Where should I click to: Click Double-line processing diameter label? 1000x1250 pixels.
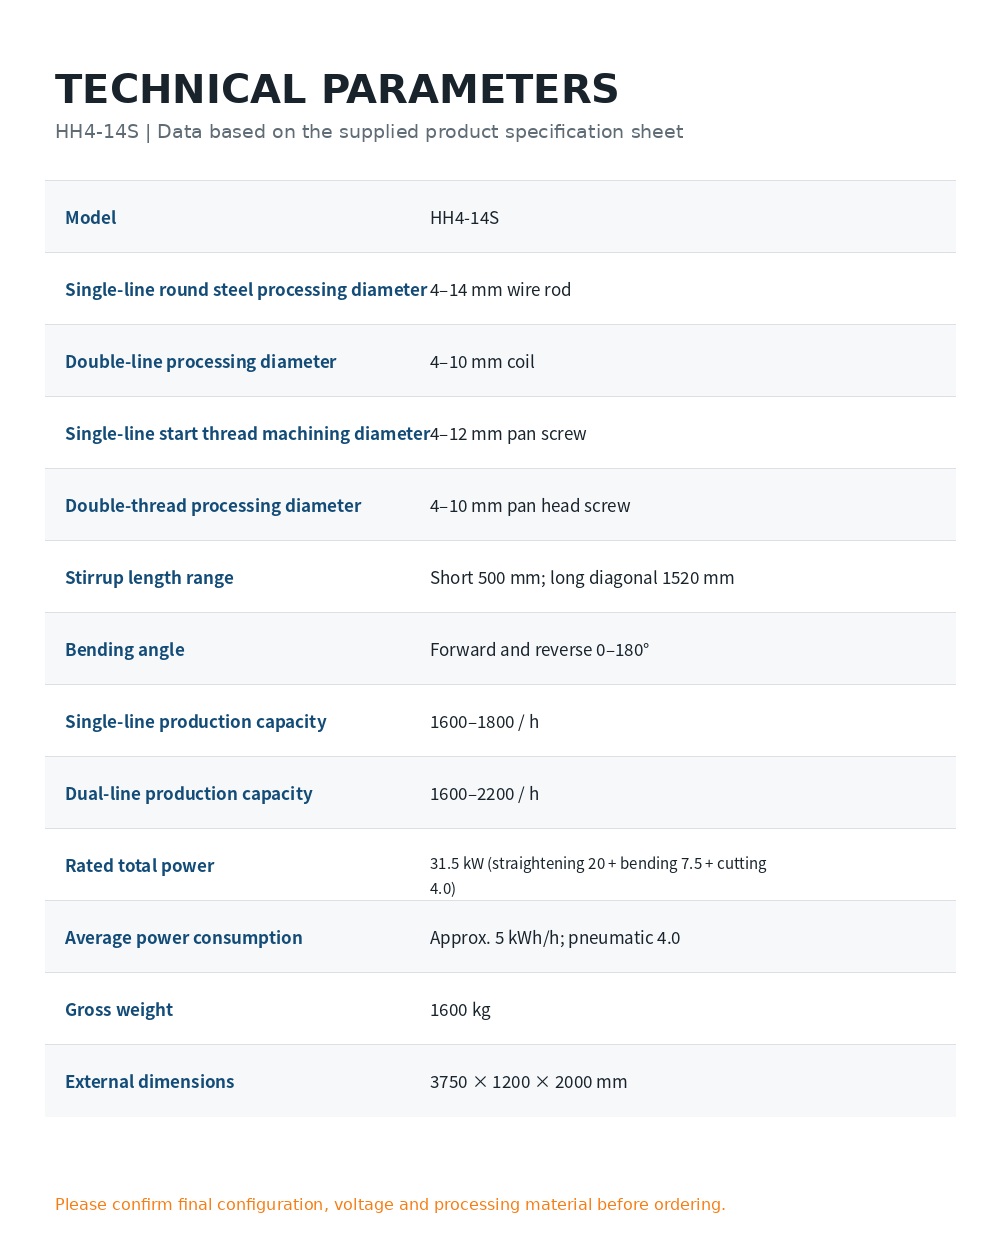click(200, 361)
